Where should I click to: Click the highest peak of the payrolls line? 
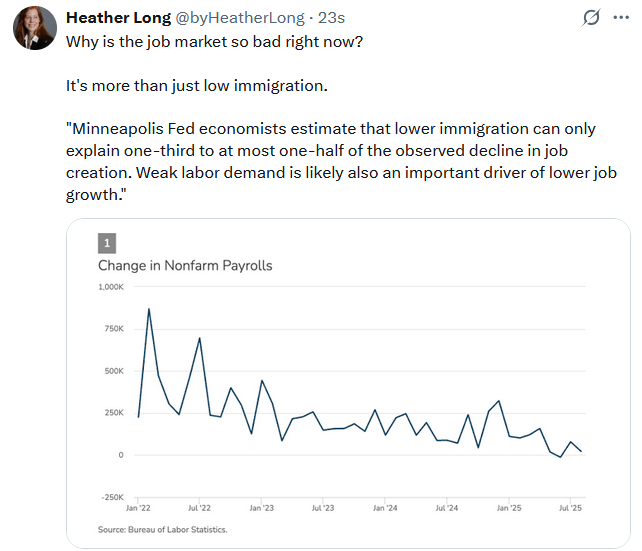[x=149, y=309]
